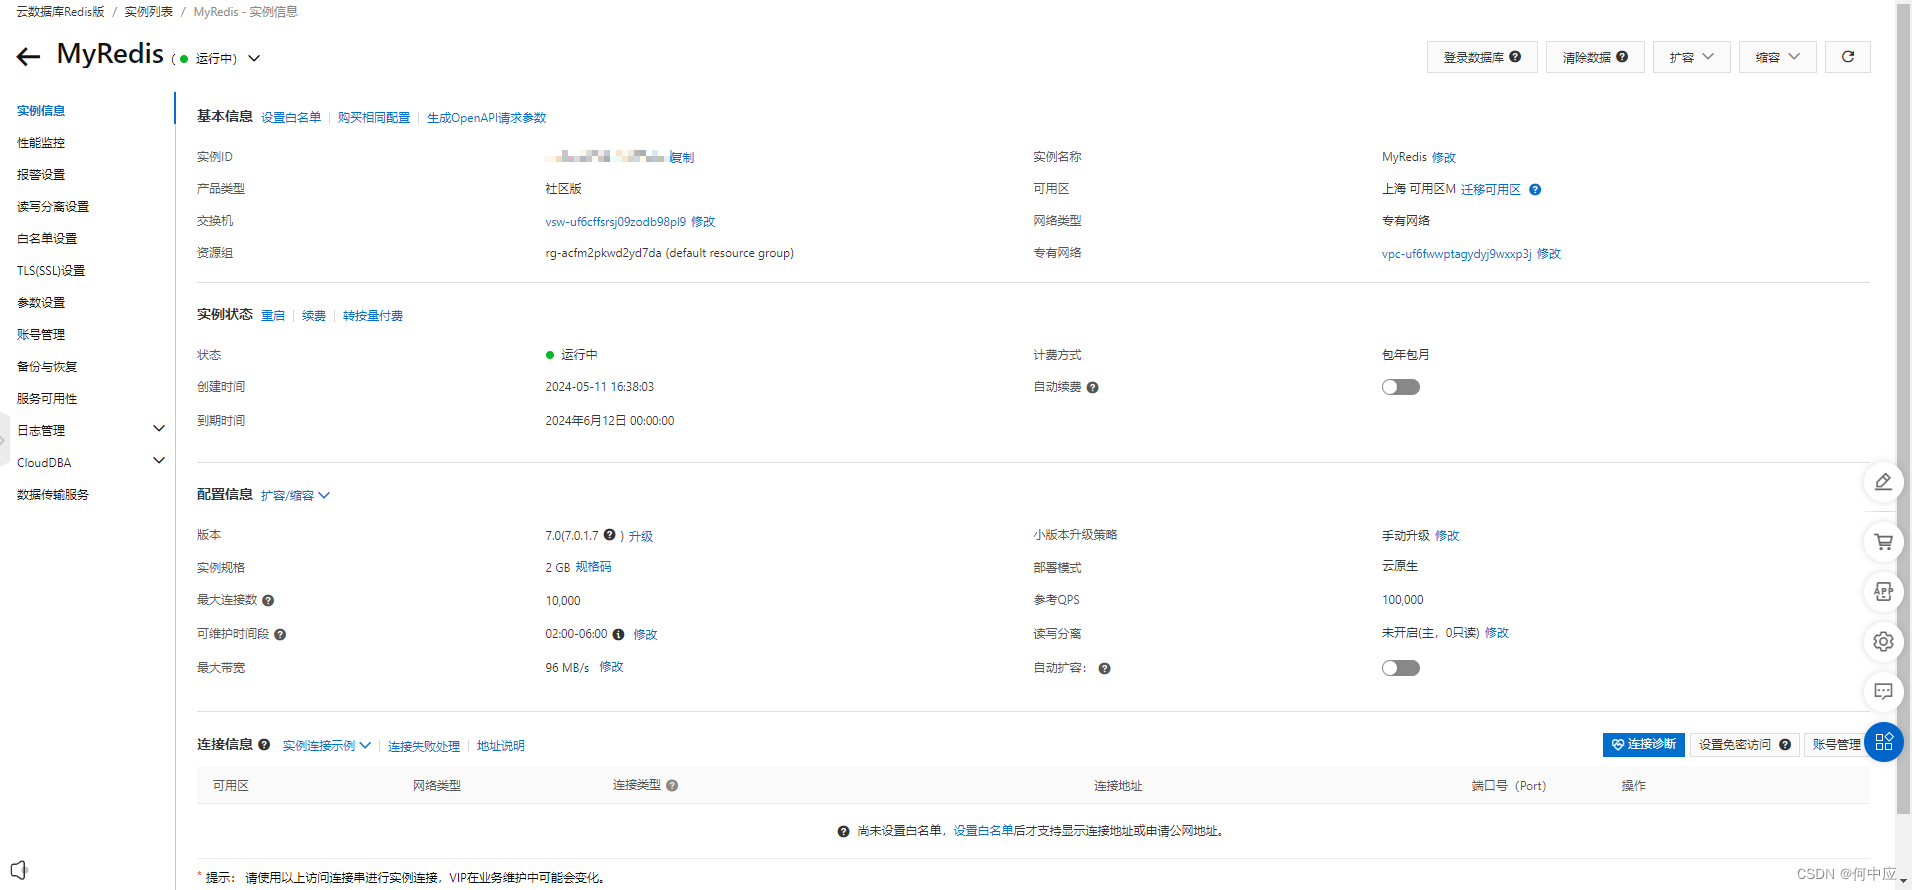Click help icon beside 最大连接数
The width and height of the screenshot is (1912, 890).
(268, 601)
